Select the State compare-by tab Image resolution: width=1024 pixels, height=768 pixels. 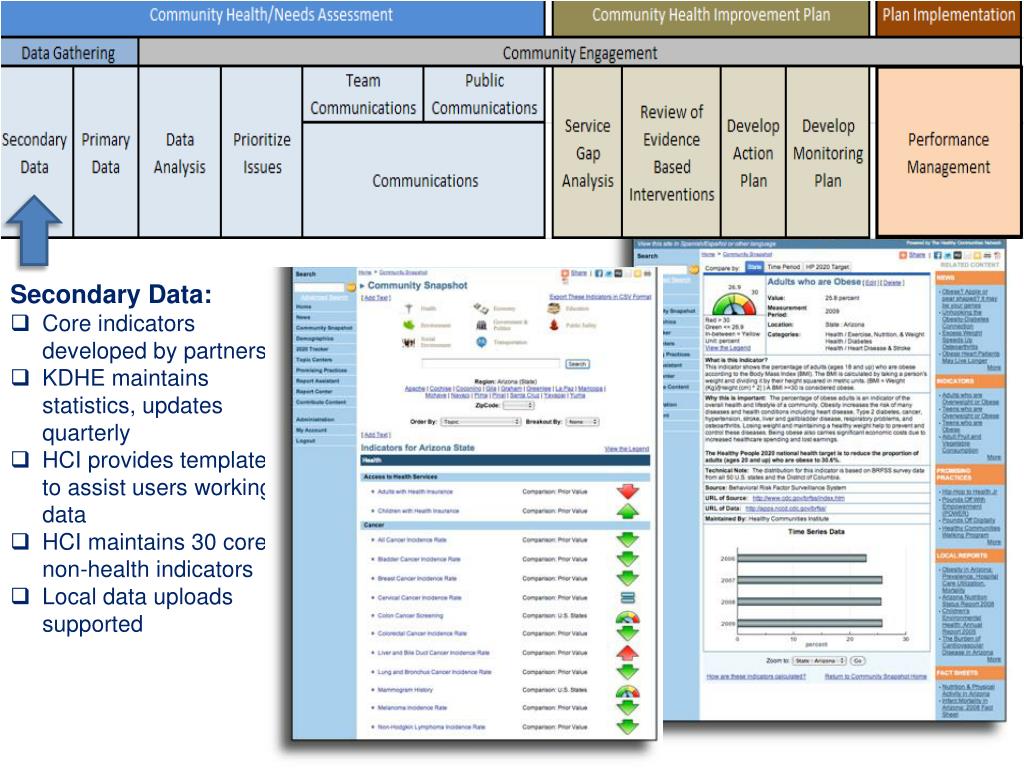[754, 267]
